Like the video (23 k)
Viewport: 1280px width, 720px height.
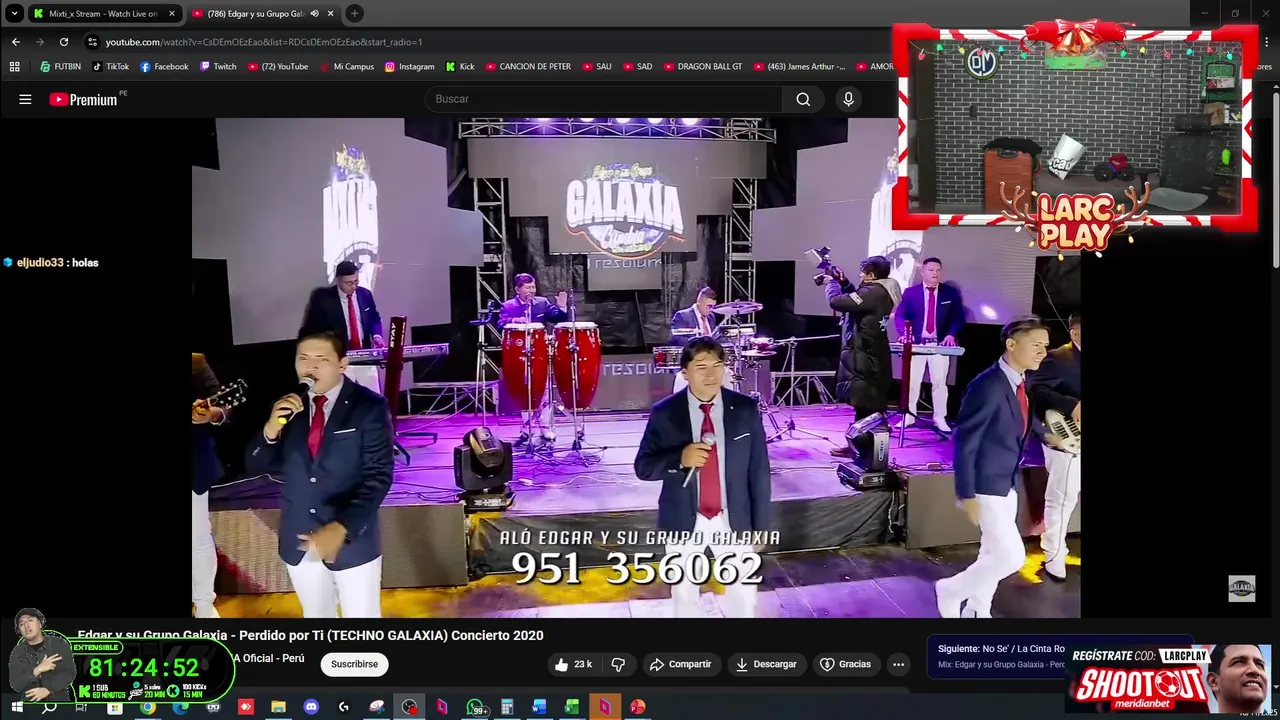click(573, 664)
